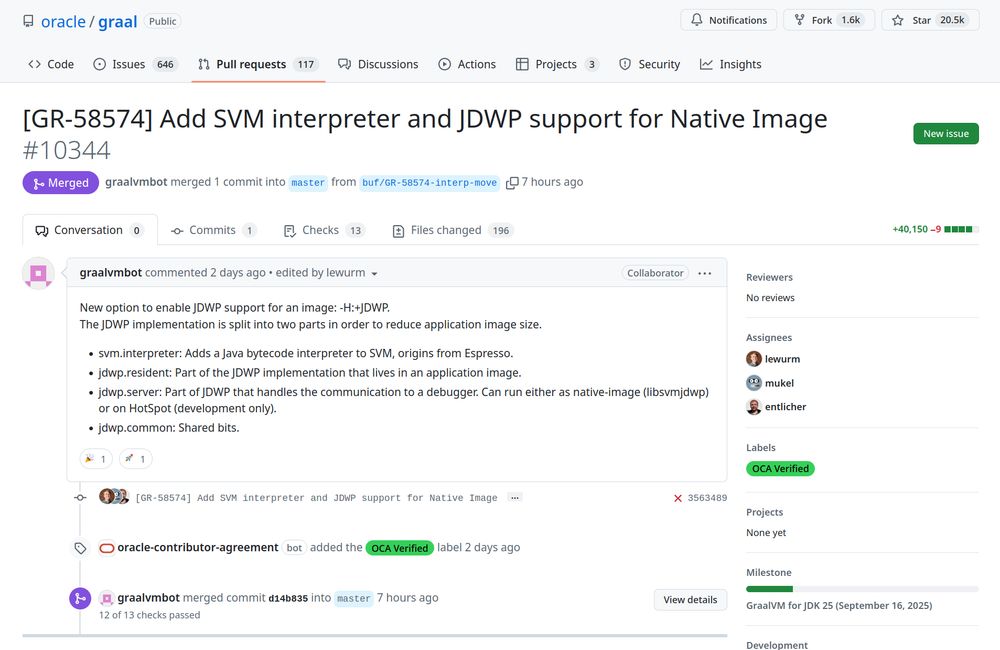Click the failed check X icon
The image size is (1000, 650).
click(677, 498)
